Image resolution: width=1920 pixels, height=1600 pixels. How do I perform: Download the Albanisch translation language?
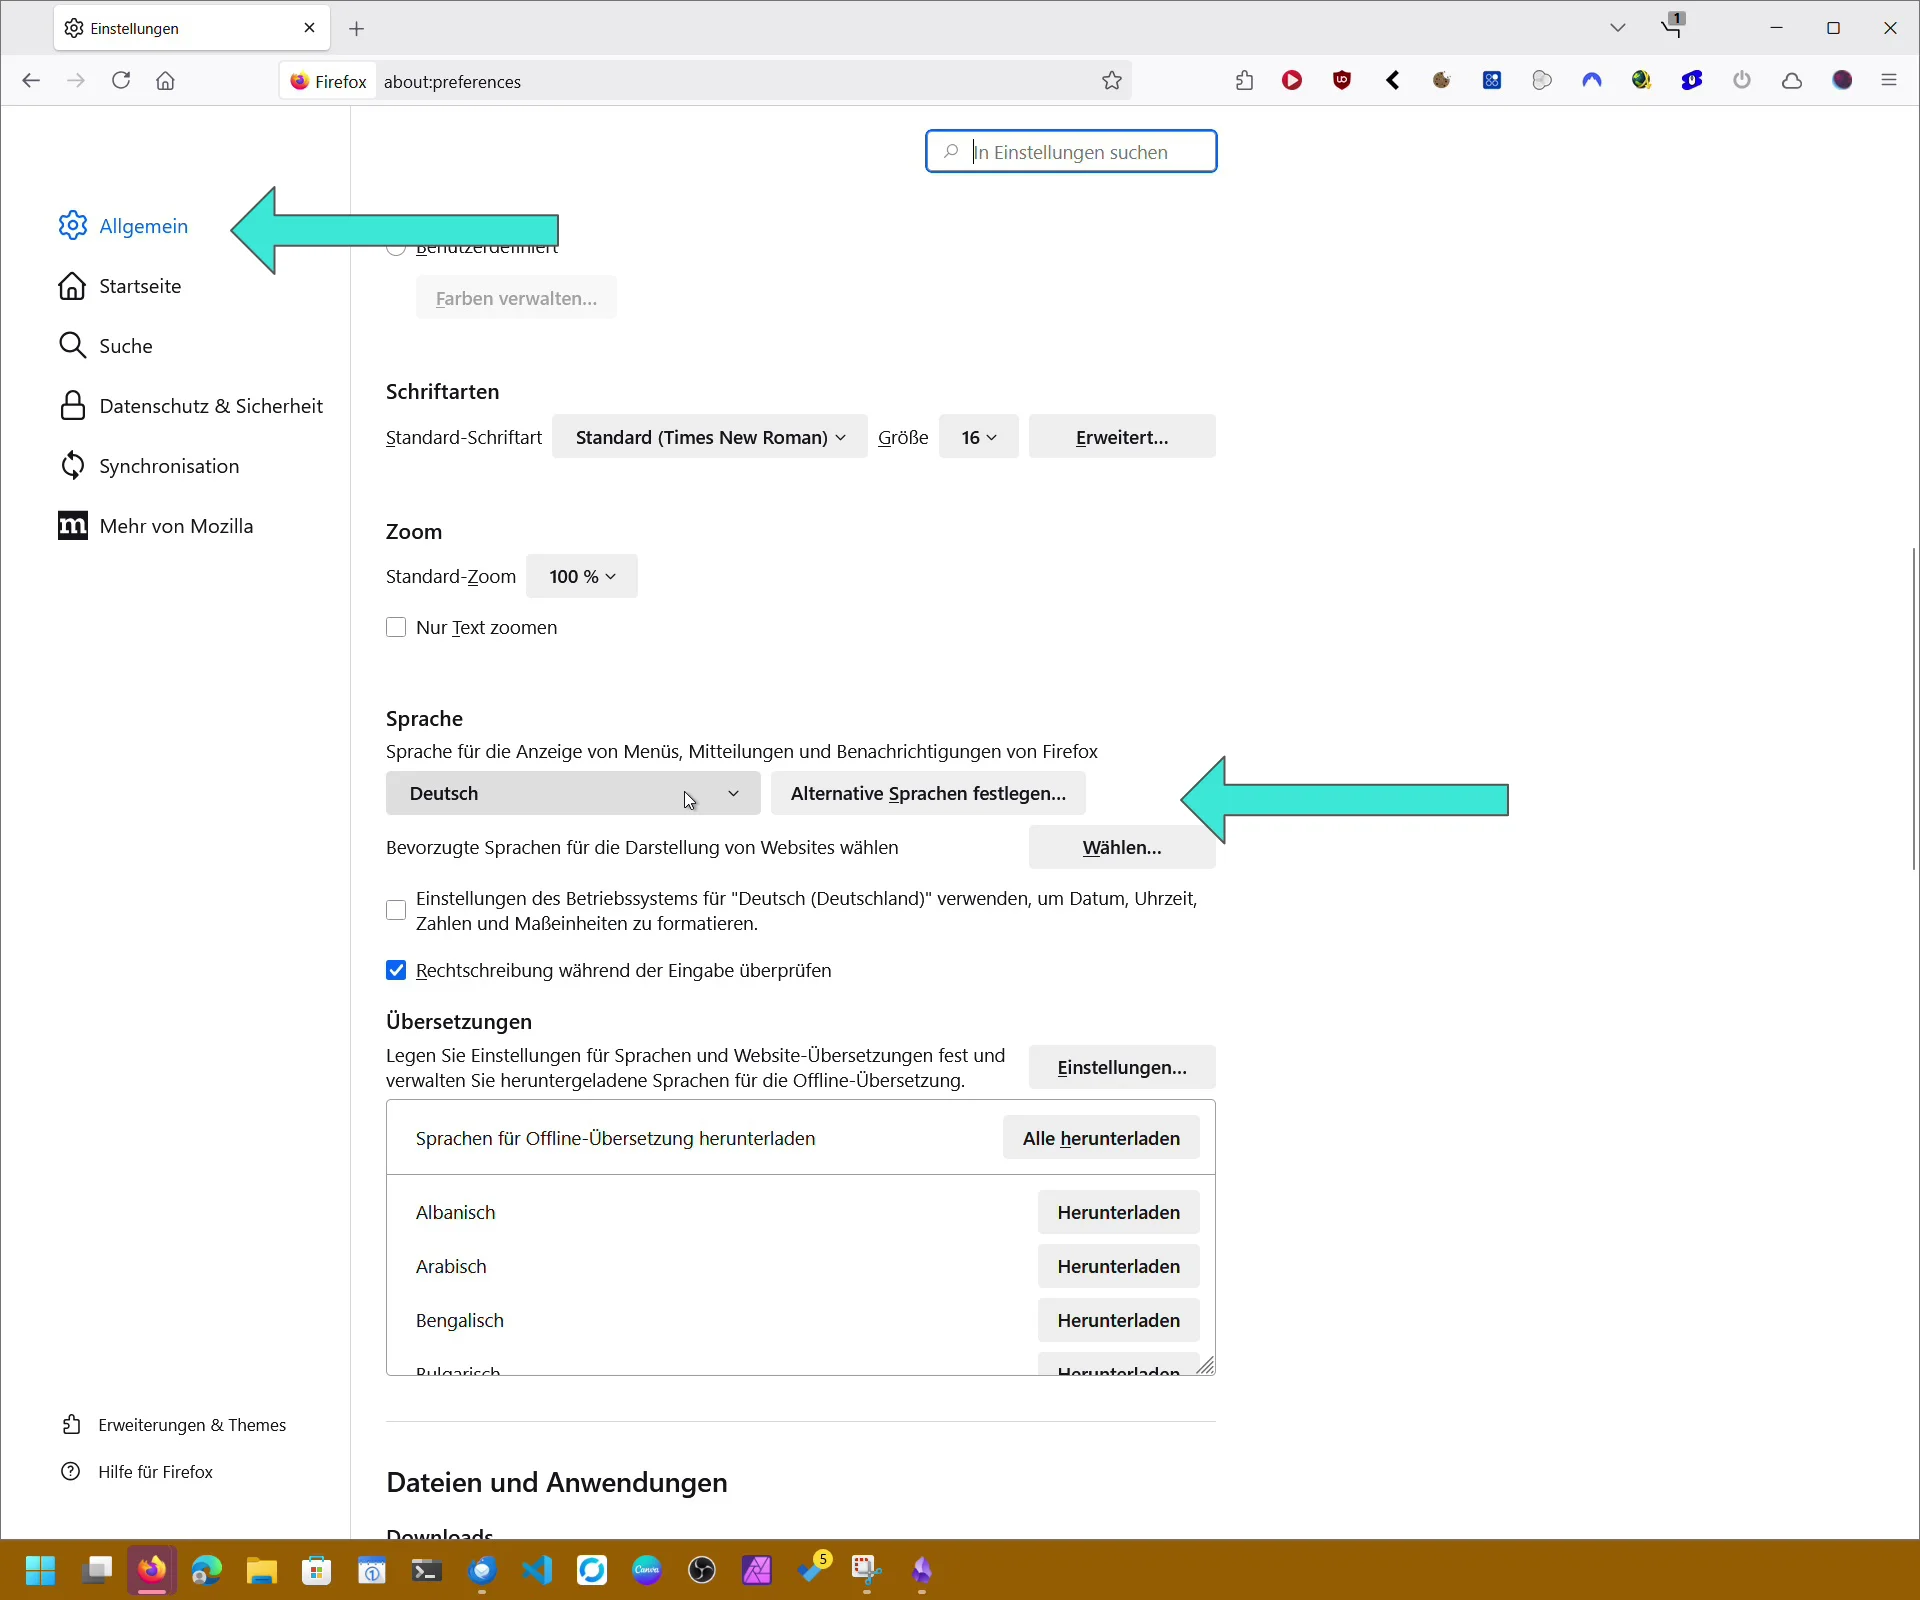coord(1119,1212)
